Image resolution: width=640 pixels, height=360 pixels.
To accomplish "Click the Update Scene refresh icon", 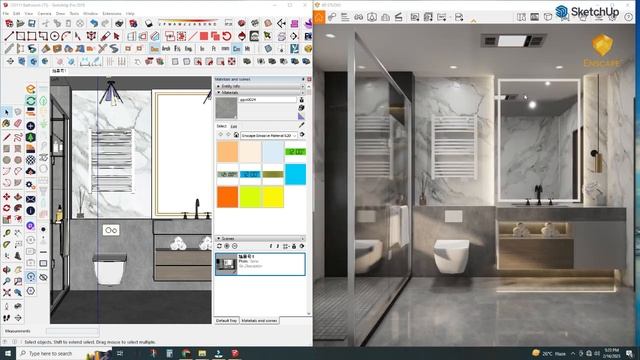I will tap(219, 246).
